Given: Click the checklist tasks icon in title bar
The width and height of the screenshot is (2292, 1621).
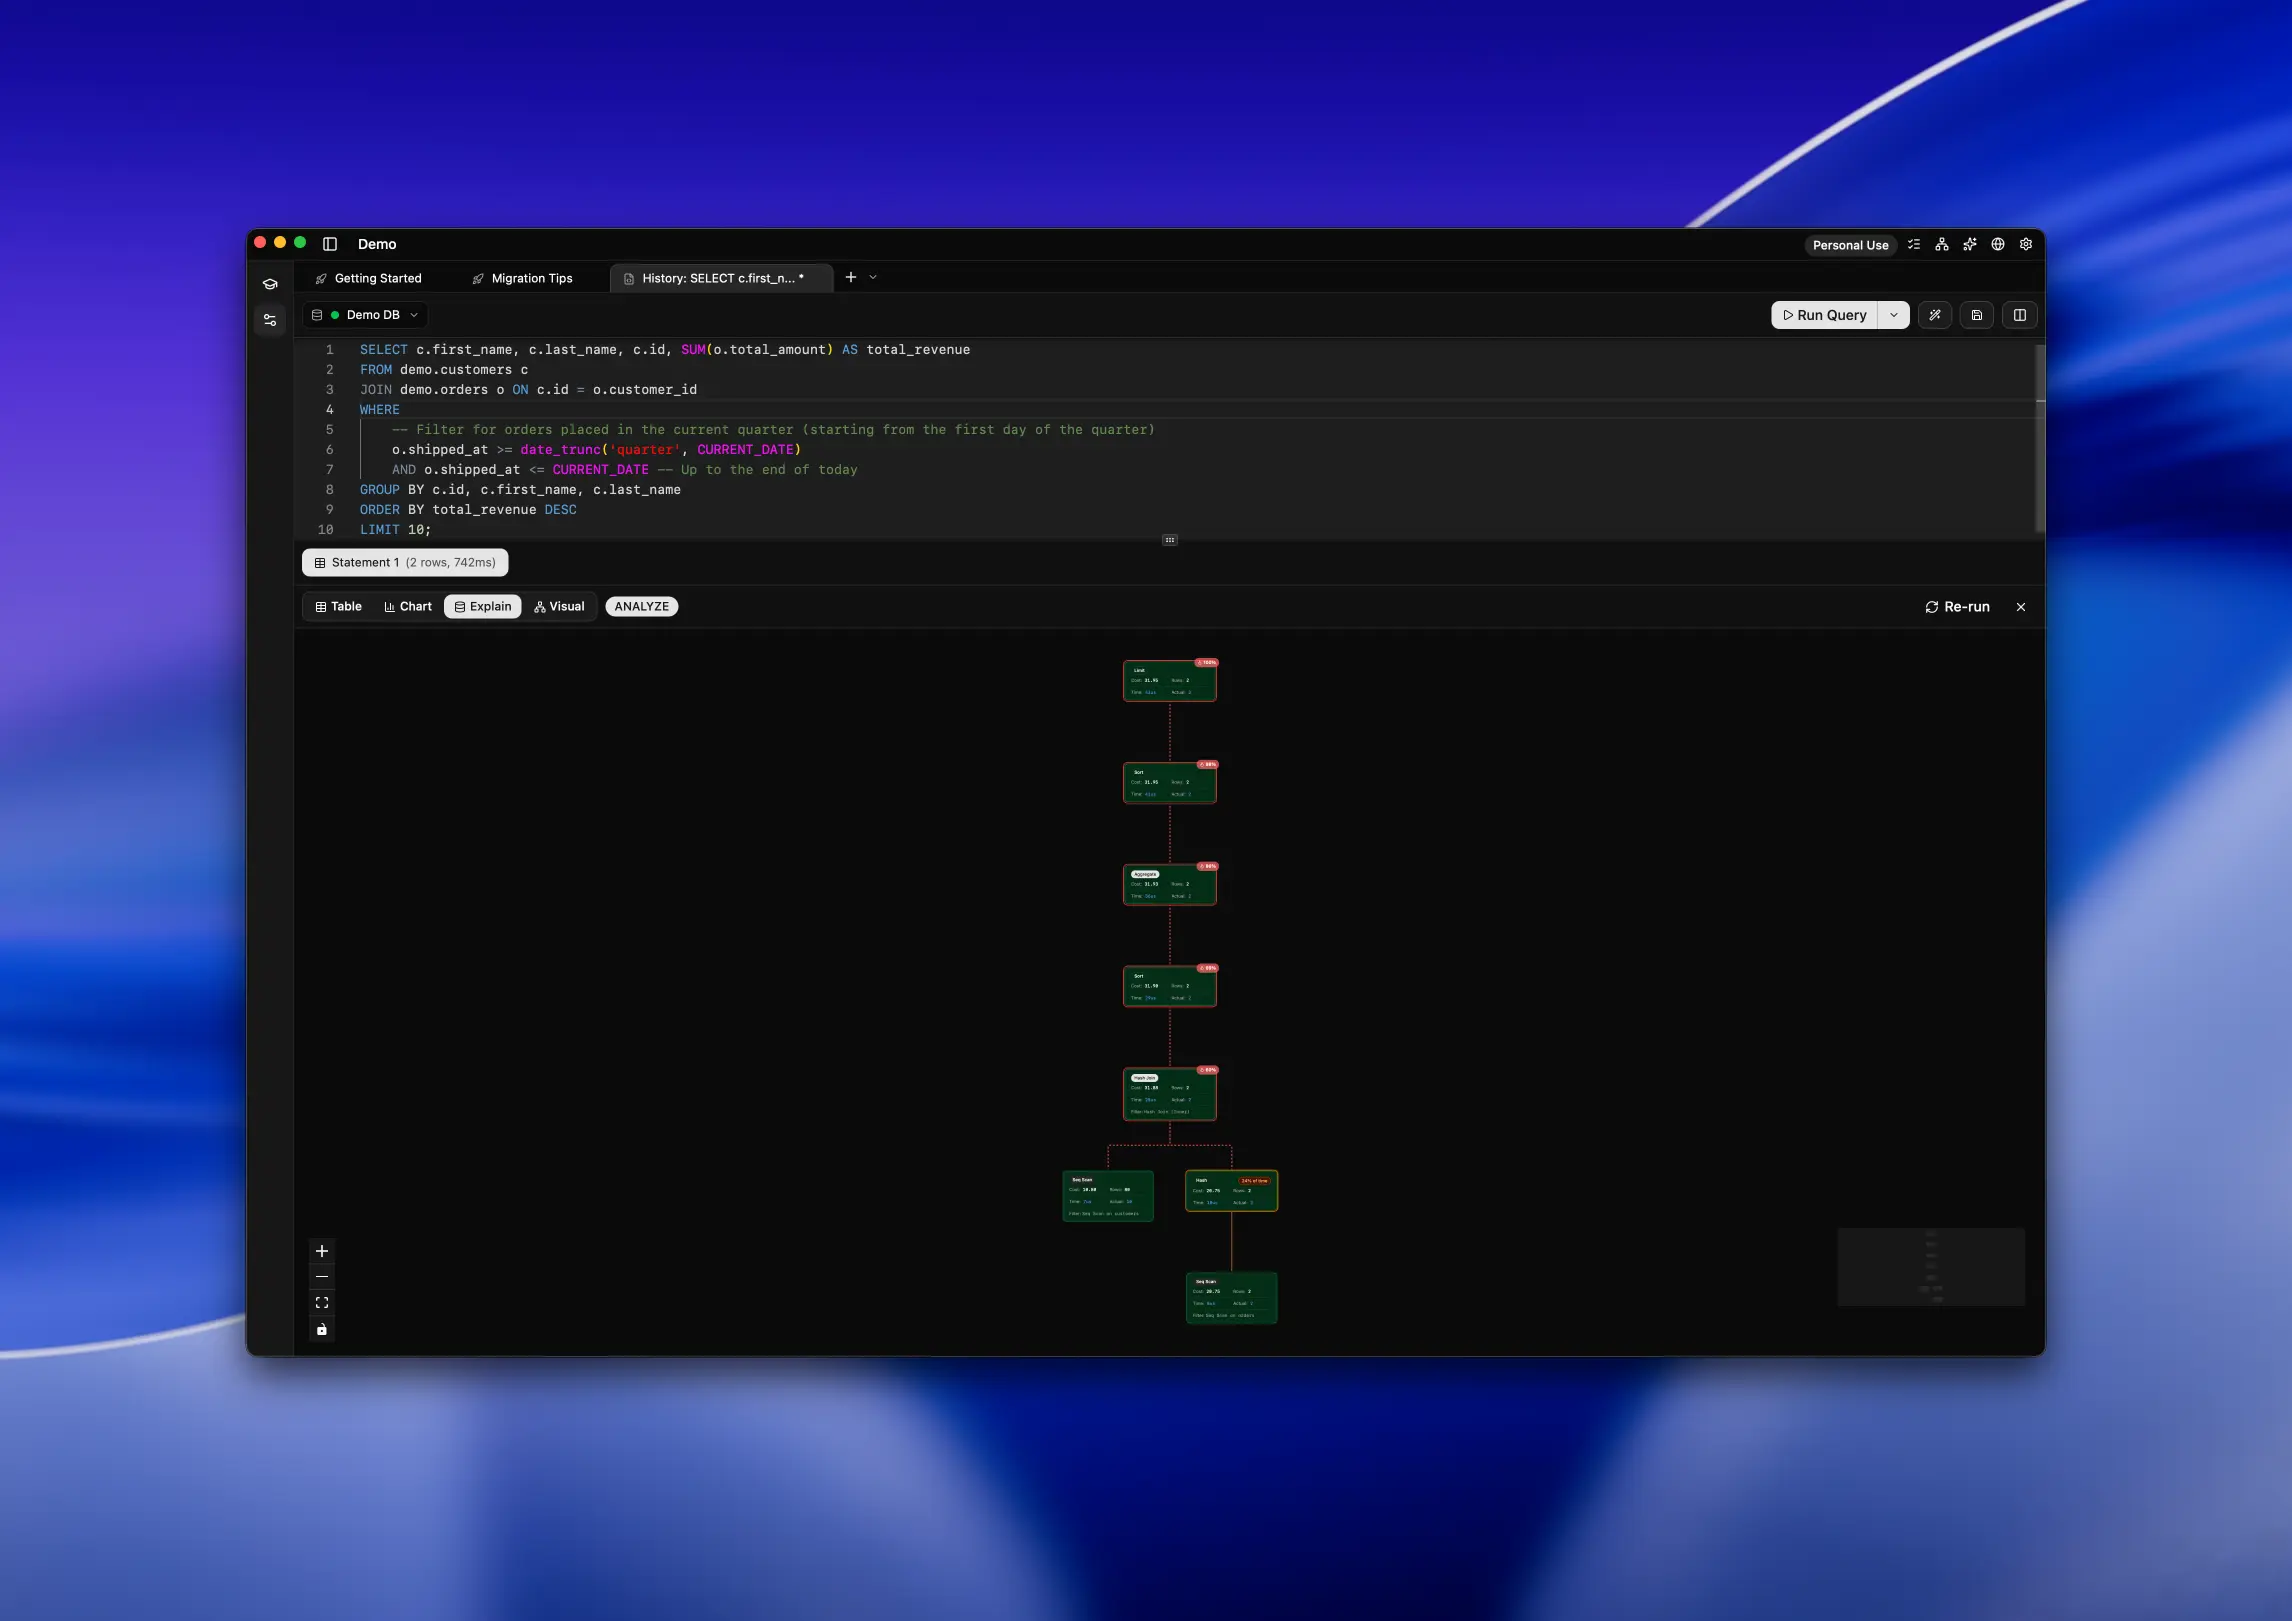Looking at the screenshot, I should pyautogui.click(x=1913, y=244).
